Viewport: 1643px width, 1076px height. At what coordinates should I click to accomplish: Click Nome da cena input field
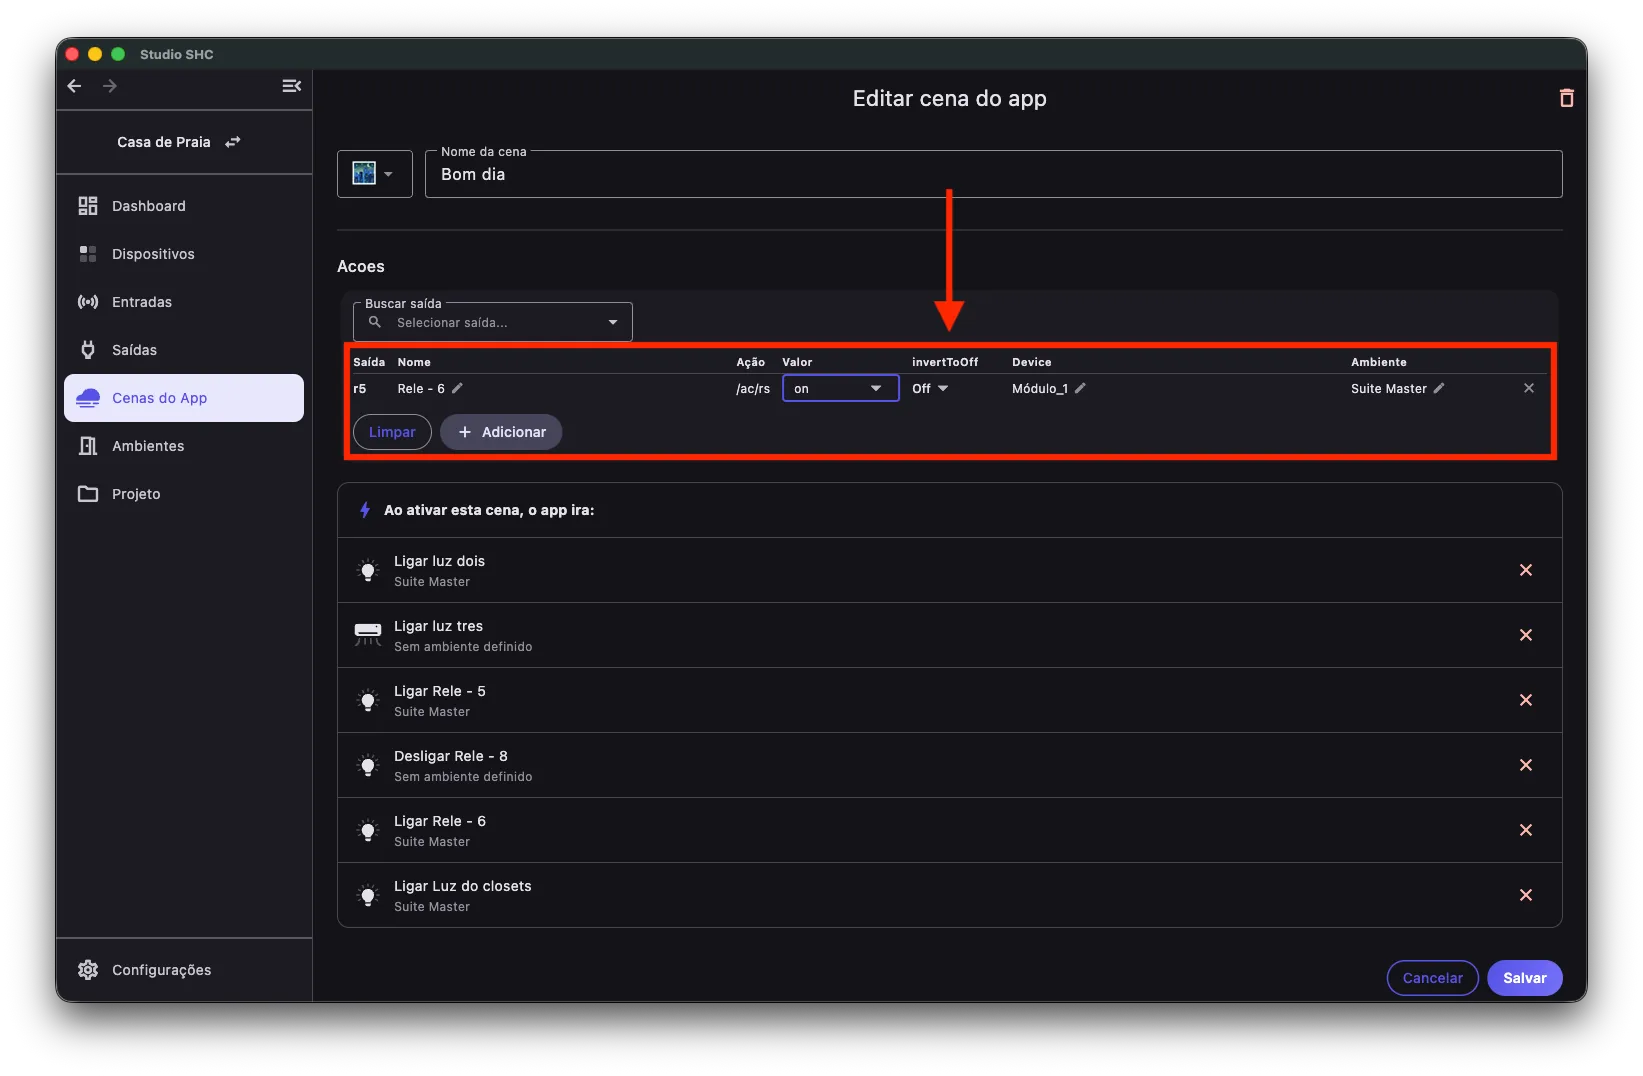coord(993,174)
